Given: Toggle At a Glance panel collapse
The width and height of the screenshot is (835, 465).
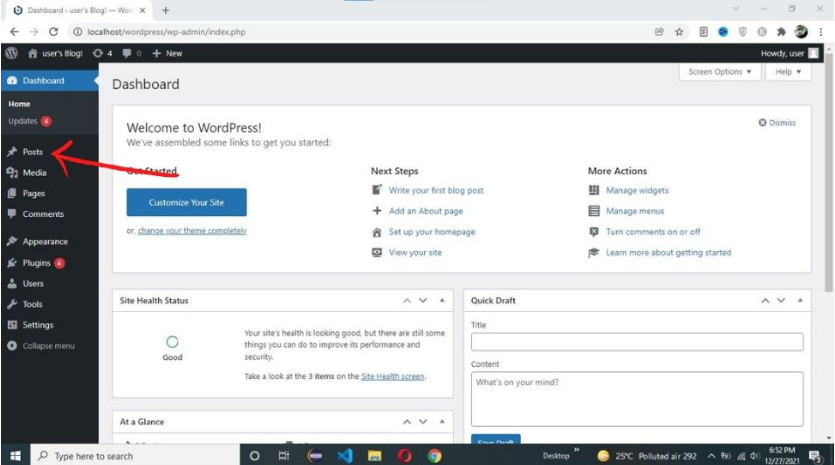Looking at the screenshot, I should 442,421.
